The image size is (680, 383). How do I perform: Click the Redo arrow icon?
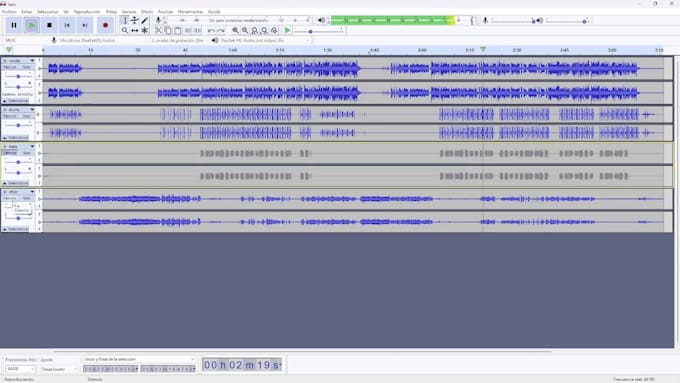point(221,30)
